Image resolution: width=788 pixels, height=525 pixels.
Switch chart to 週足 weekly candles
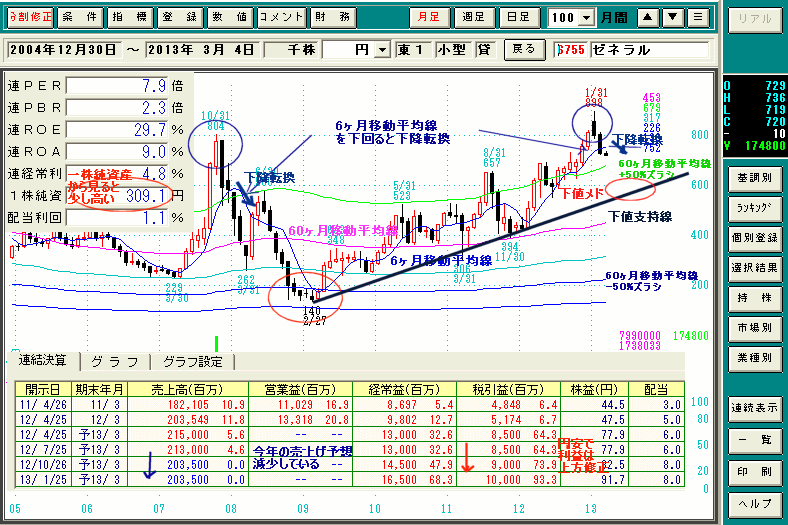coord(474,18)
